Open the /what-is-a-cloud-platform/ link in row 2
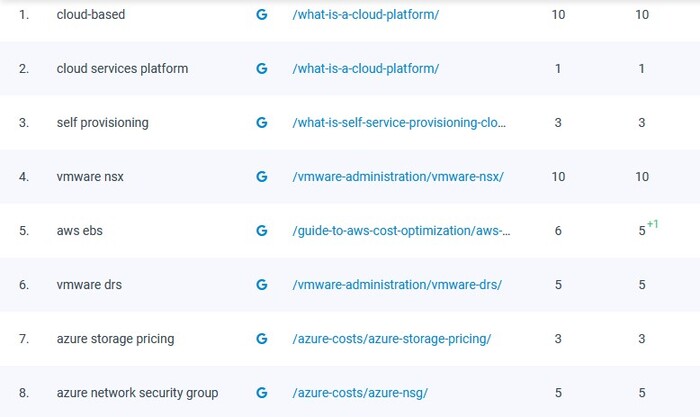The height and width of the screenshot is (417, 700). (x=366, y=69)
